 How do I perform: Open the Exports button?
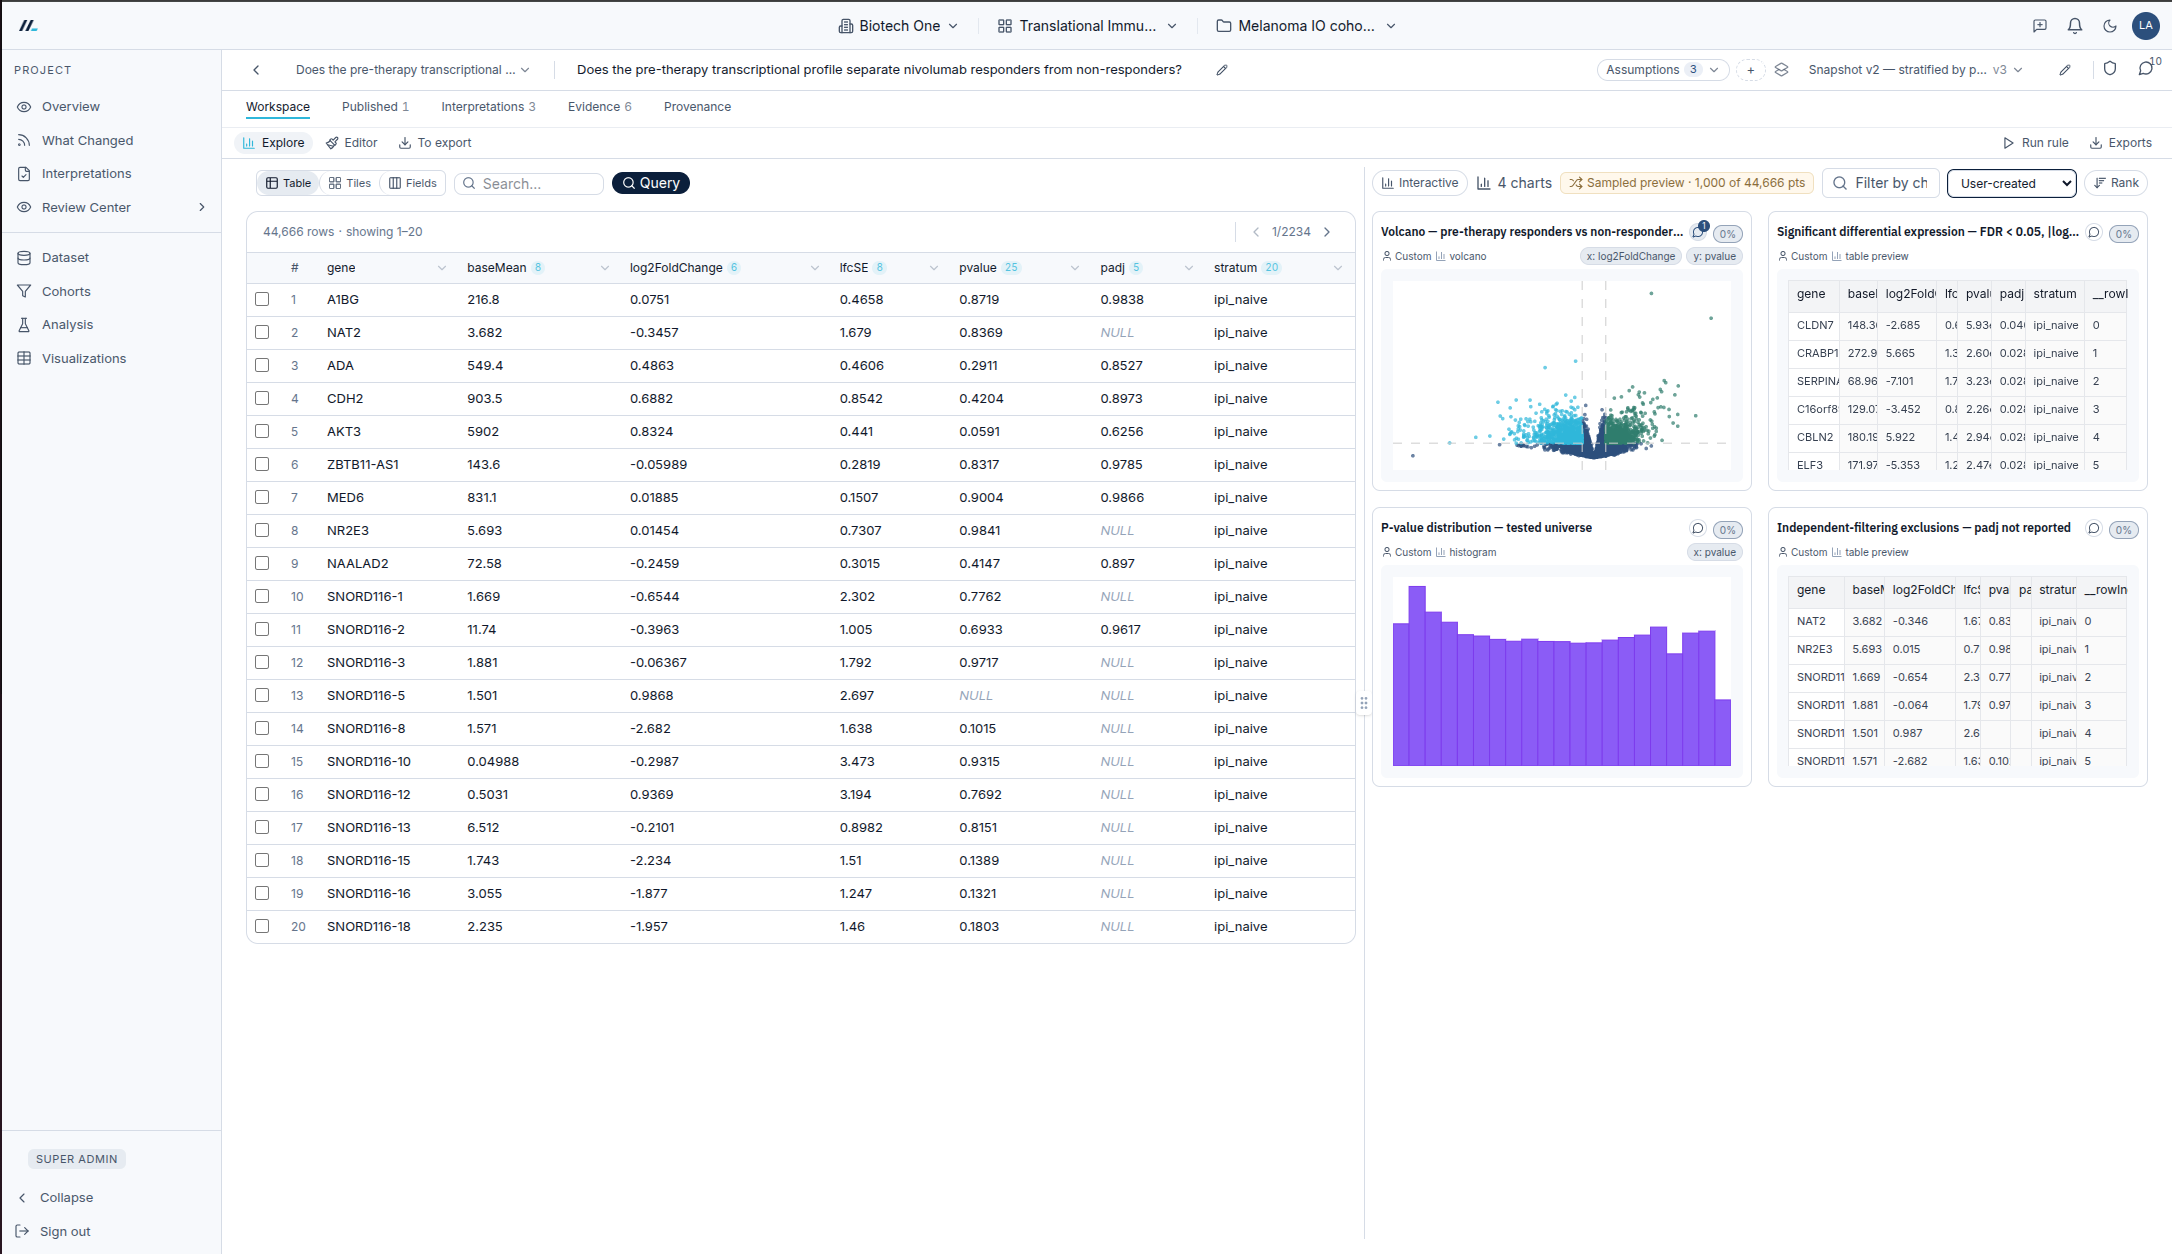(2120, 143)
